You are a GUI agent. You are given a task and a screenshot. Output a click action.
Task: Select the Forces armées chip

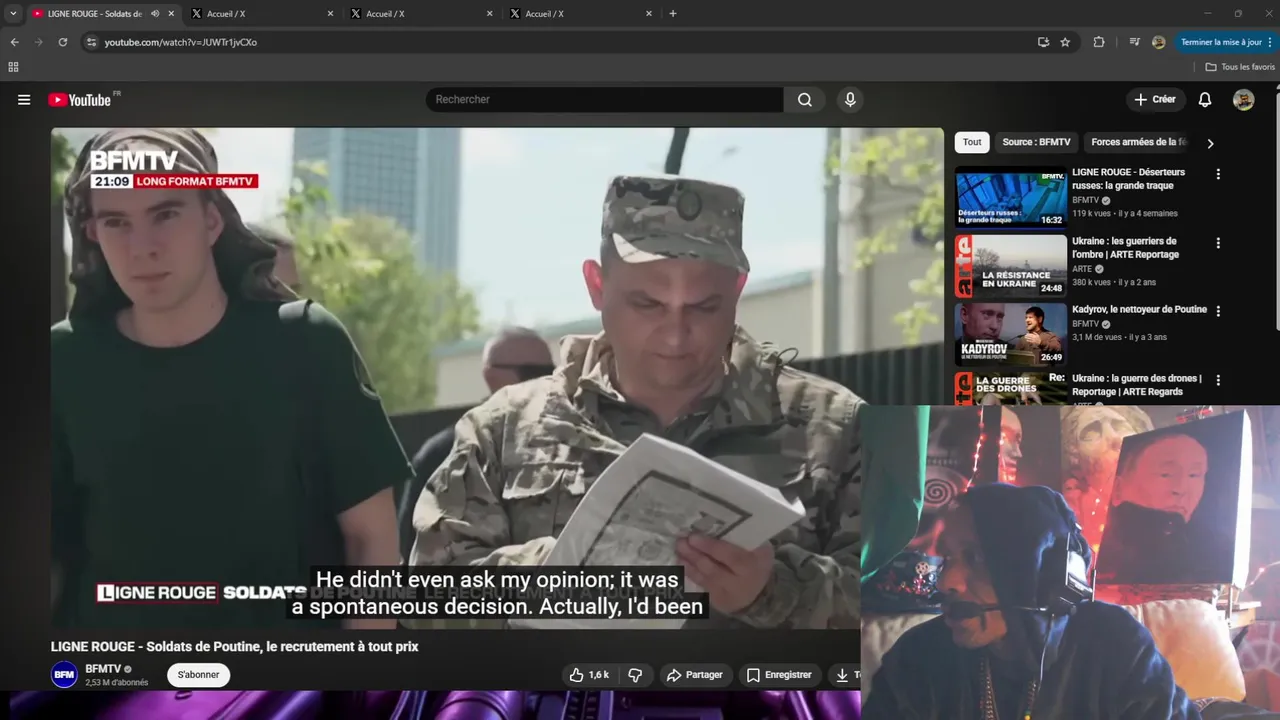[x=1138, y=142]
